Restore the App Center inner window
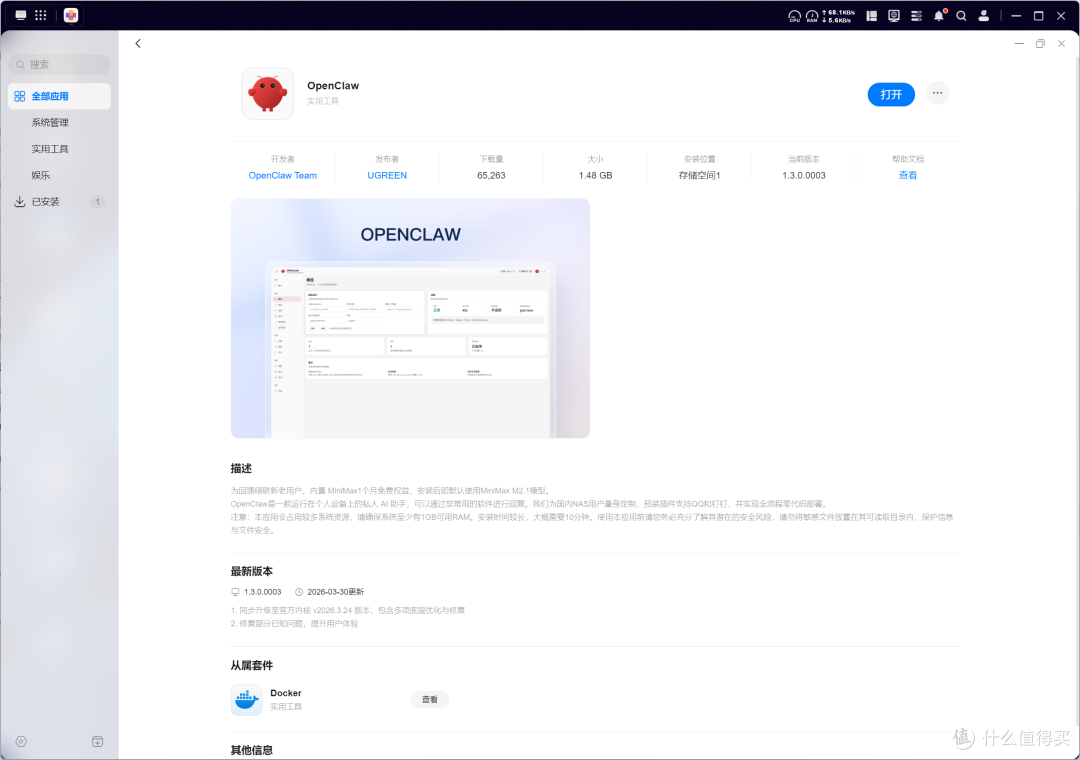The width and height of the screenshot is (1080, 760). 1040,43
